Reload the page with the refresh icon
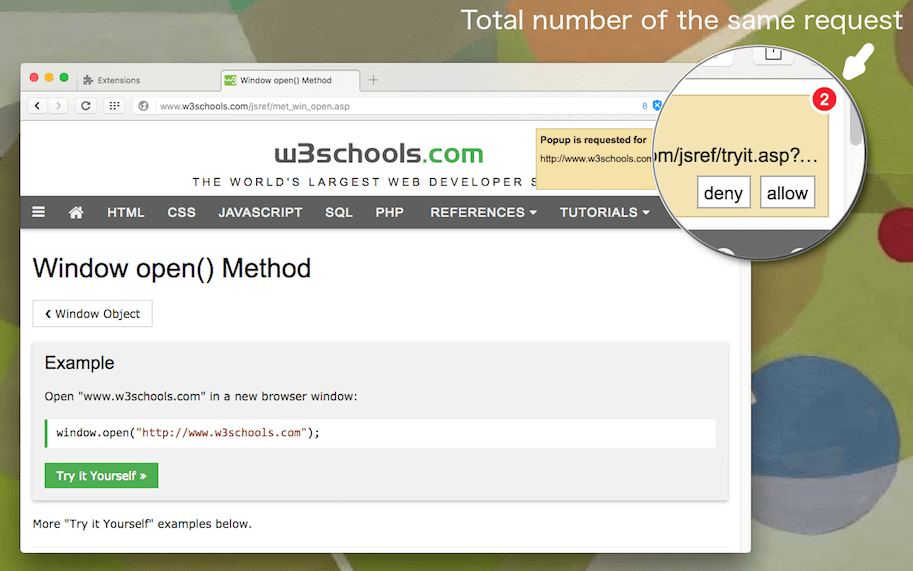 [x=86, y=105]
